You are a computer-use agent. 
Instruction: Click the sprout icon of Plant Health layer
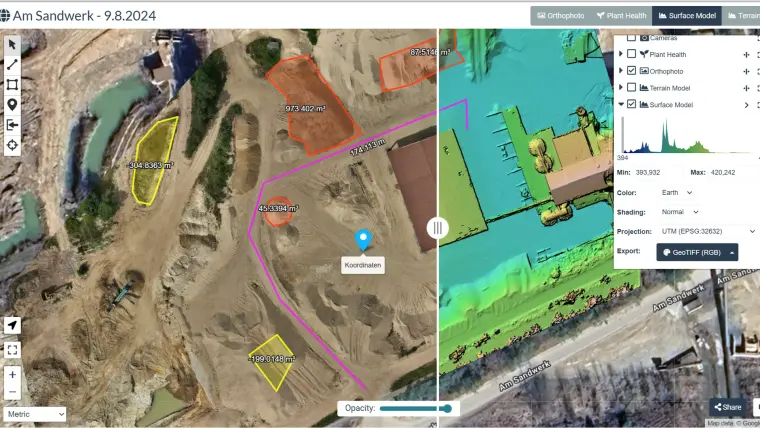coord(644,54)
